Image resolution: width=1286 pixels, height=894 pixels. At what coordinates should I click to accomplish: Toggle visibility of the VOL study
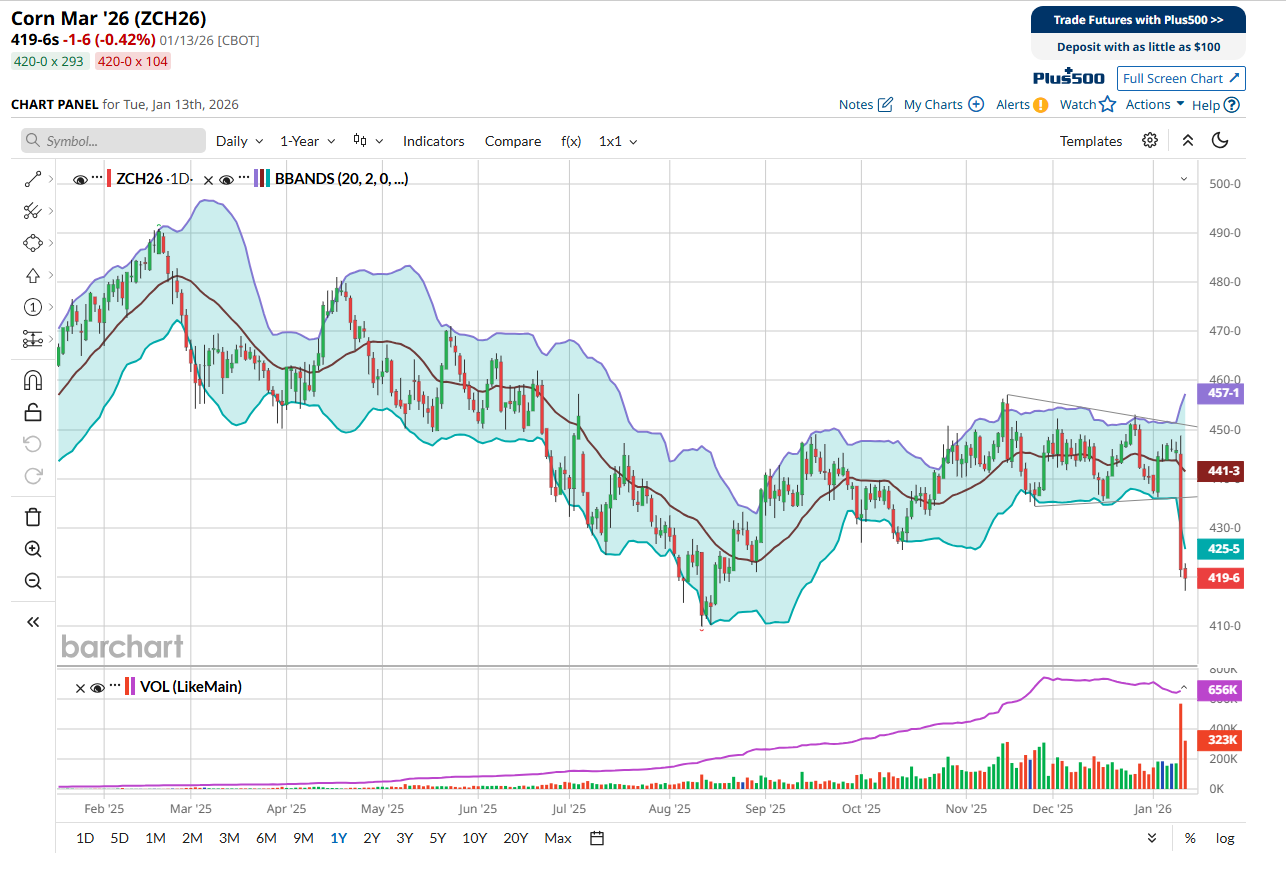97,687
